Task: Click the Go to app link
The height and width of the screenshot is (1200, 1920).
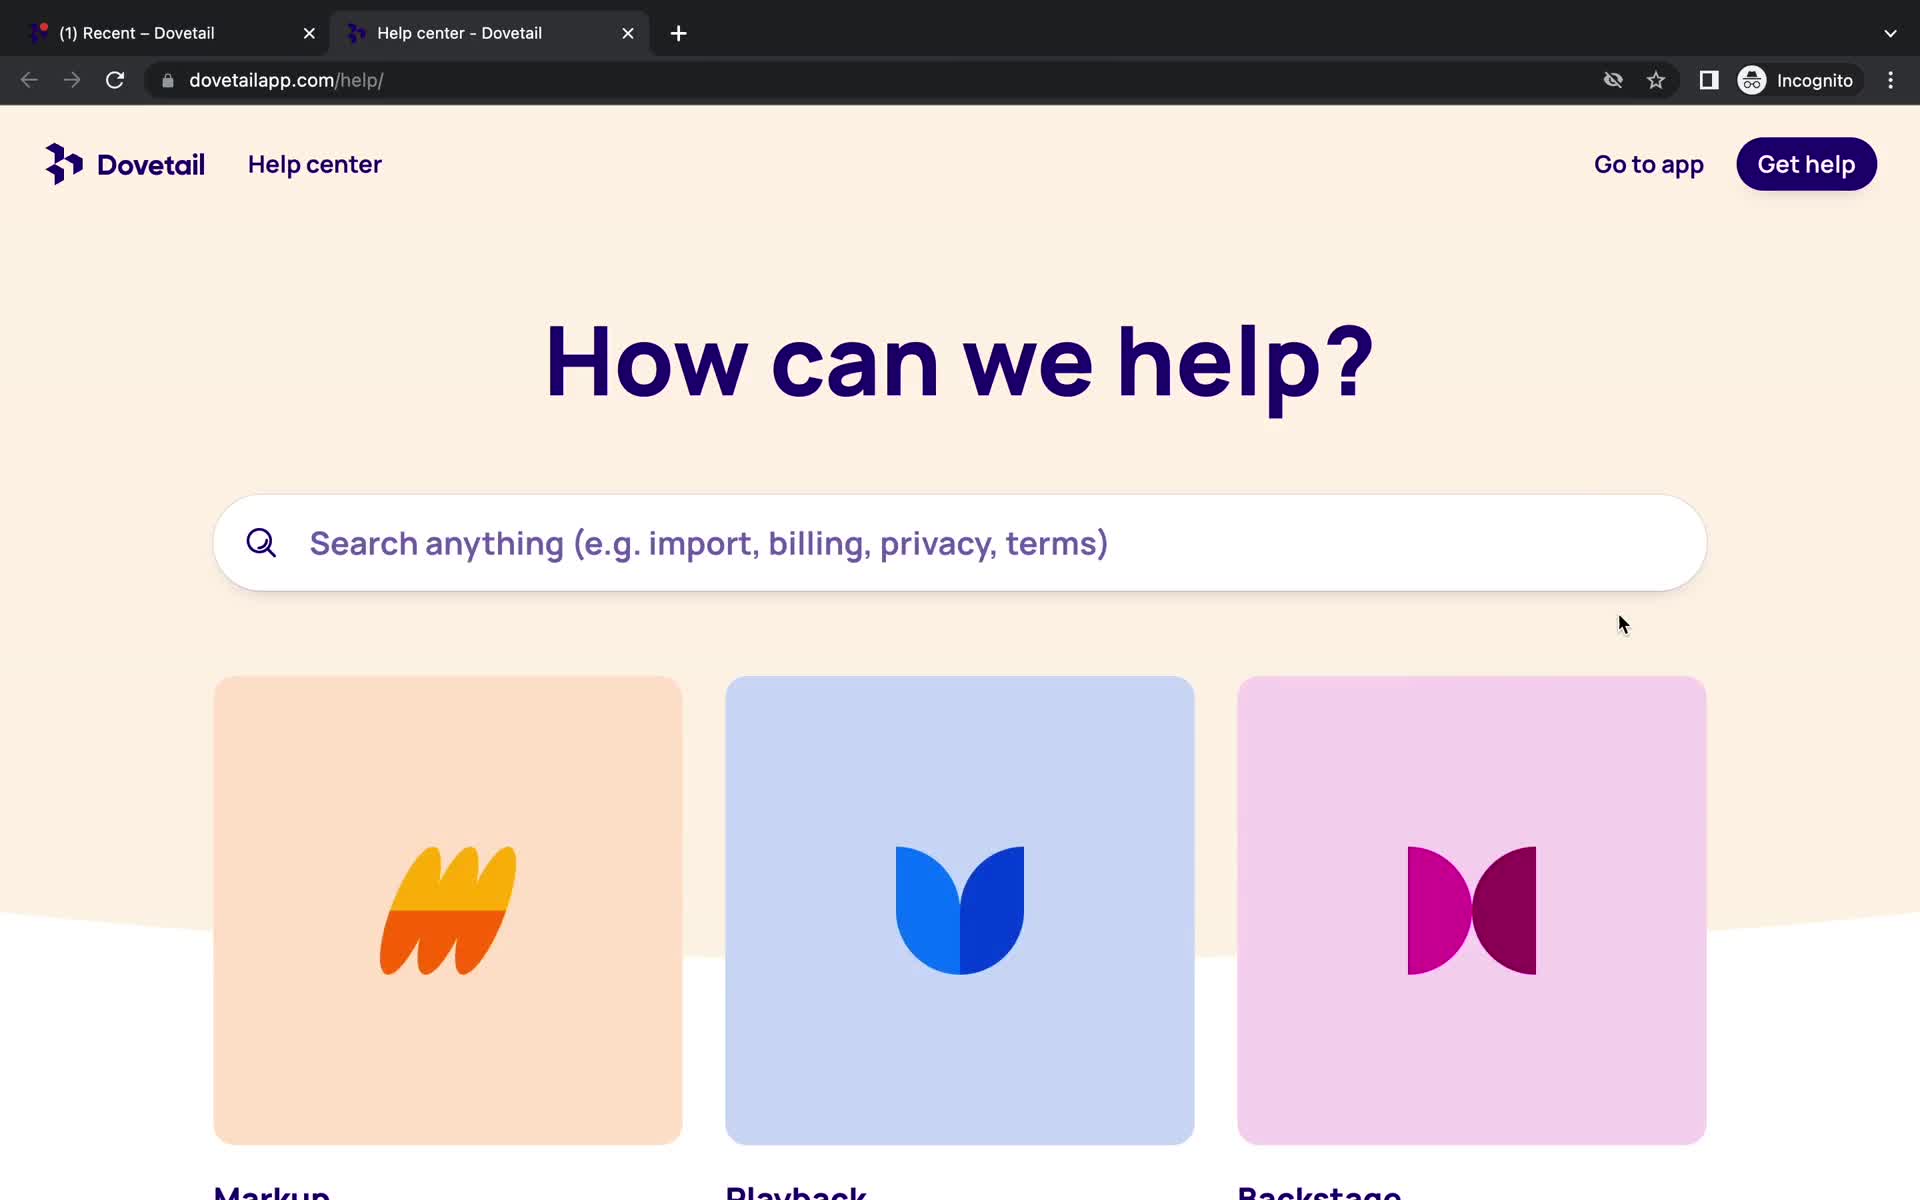Action: tap(1648, 164)
